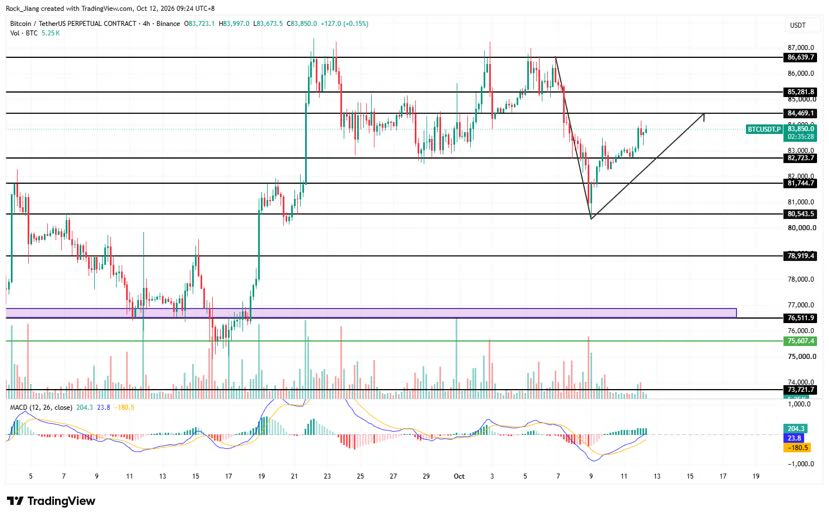
Task: Click the 25 date on time axis
Action: tap(360, 476)
